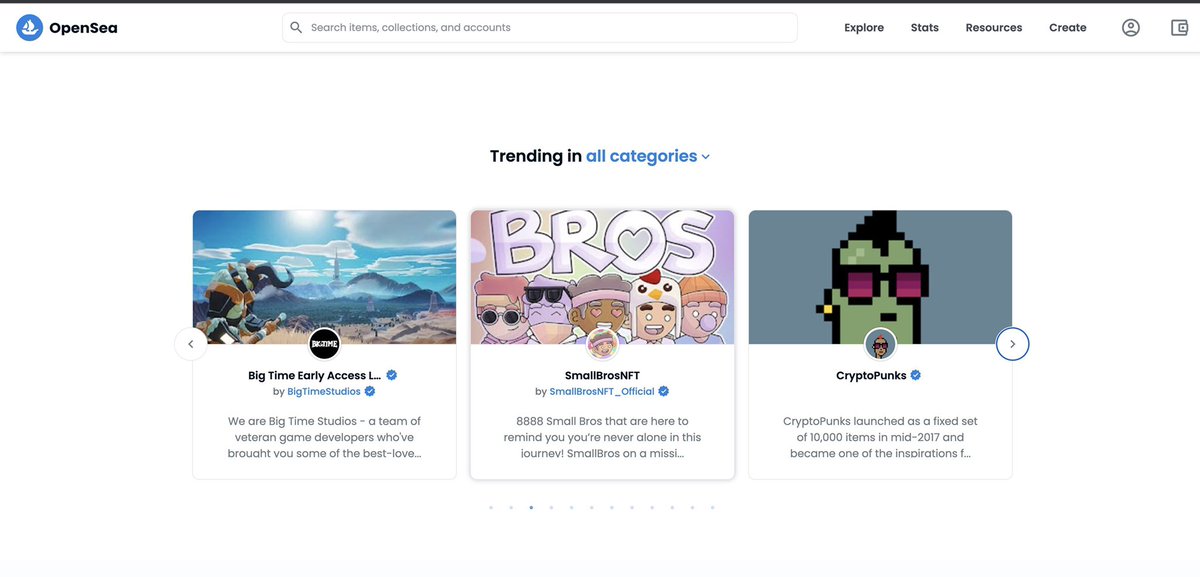Click "CryptoPunks launched as a fixed set" description
The width and height of the screenshot is (1200, 577).
point(880,437)
